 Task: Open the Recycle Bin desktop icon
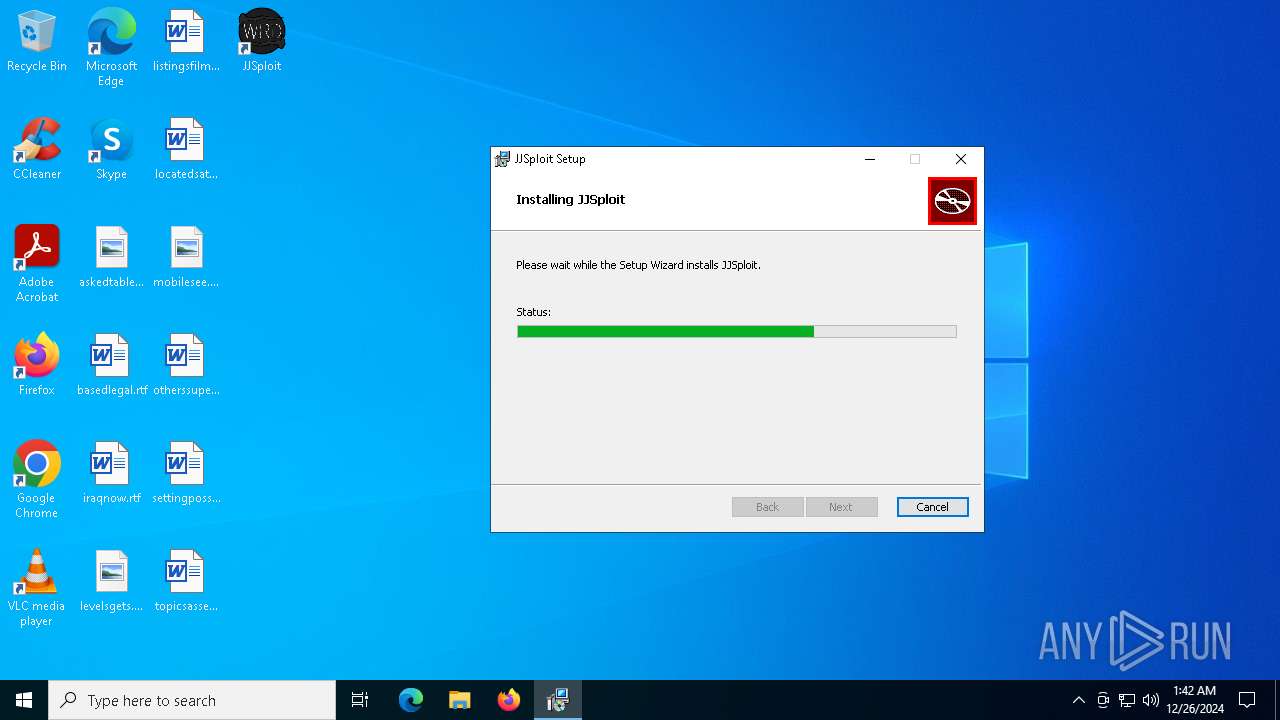(x=37, y=42)
